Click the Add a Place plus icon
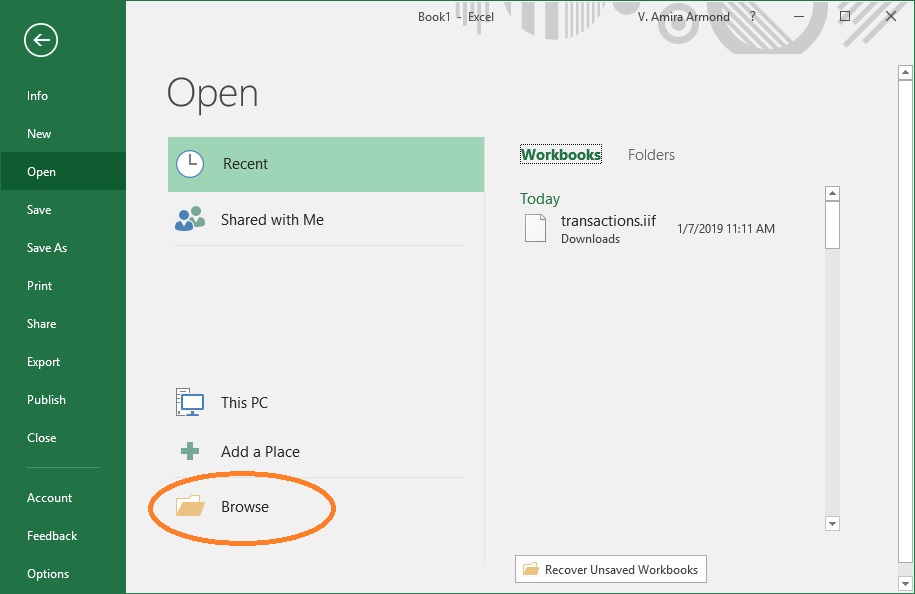Image resolution: width=915 pixels, height=594 pixels. click(190, 451)
